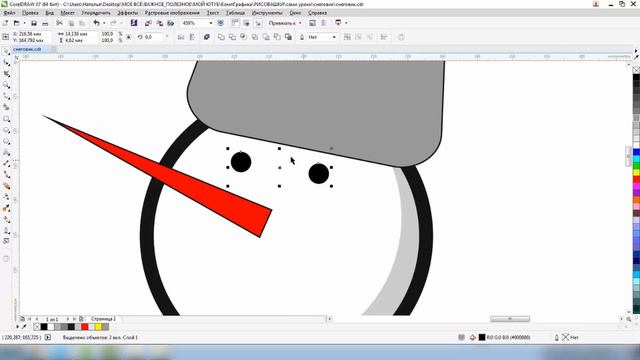Screen dimensions: 640x360
Task: Toggle the show grid button
Action: tap(247, 23)
